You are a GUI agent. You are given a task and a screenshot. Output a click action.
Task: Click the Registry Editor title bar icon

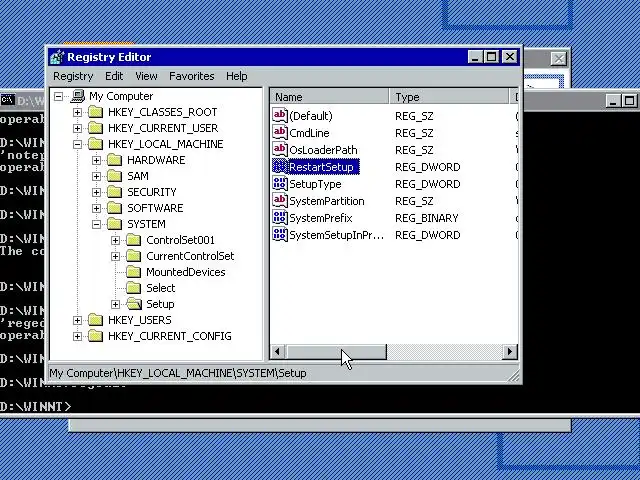(x=57, y=57)
